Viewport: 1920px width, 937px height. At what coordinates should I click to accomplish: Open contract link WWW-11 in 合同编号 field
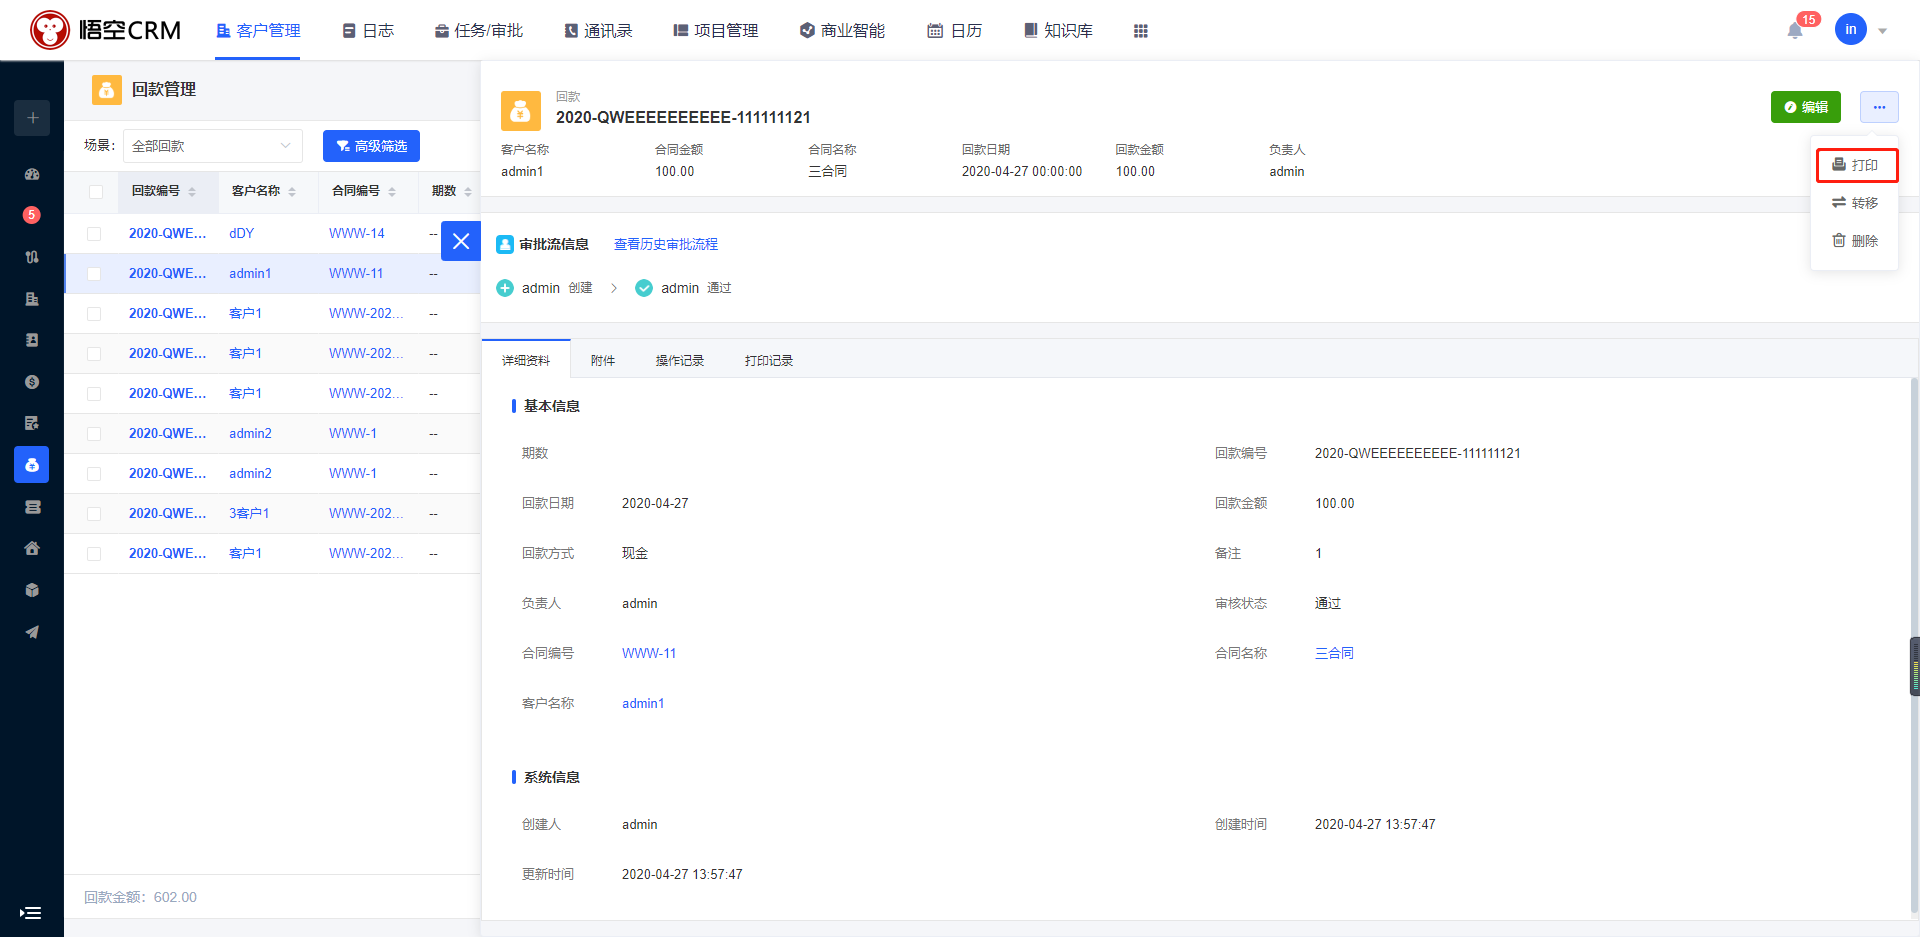click(649, 653)
